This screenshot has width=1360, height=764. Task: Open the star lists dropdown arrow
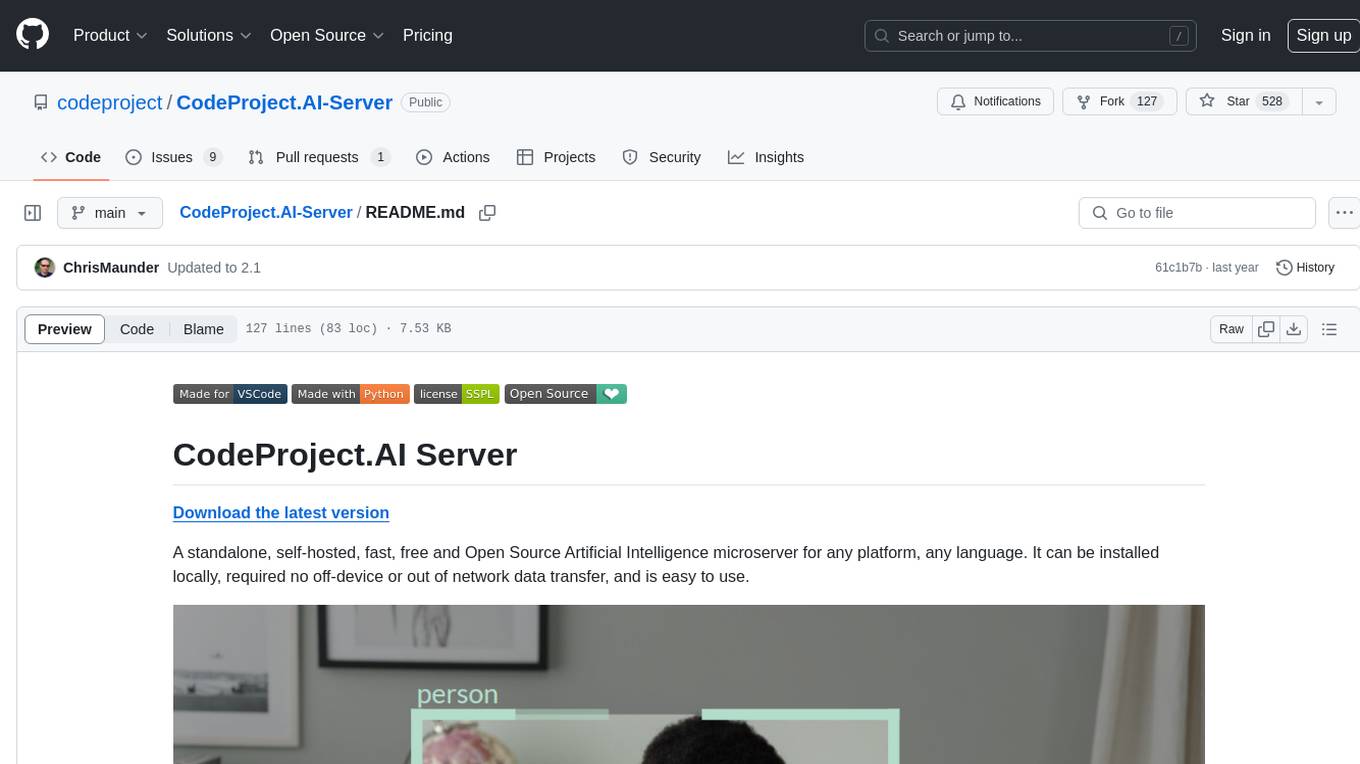coord(1319,102)
